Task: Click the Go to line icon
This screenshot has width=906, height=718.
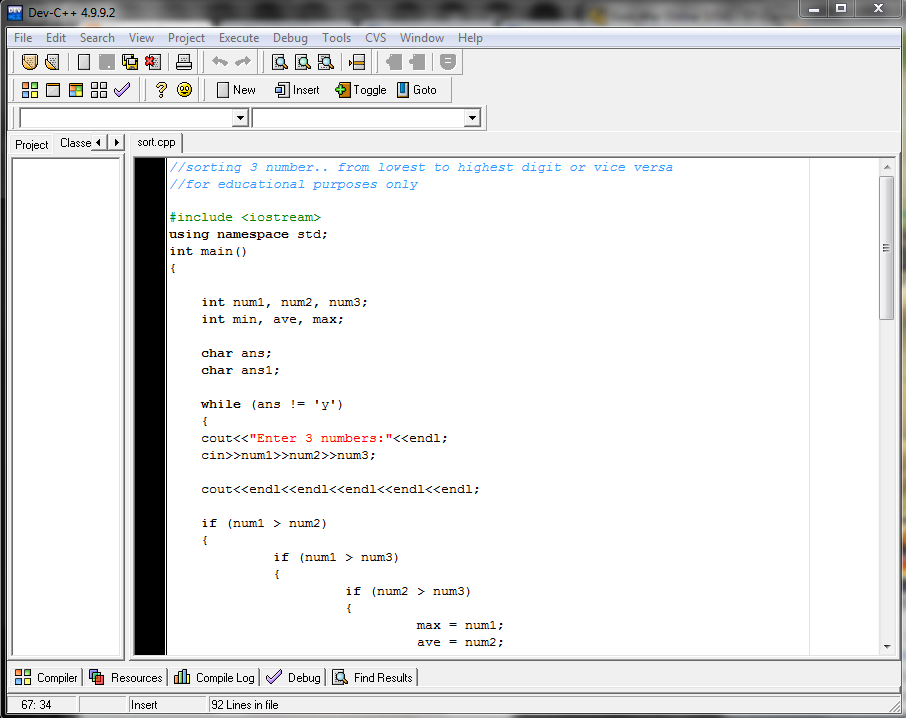Action: pos(357,62)
